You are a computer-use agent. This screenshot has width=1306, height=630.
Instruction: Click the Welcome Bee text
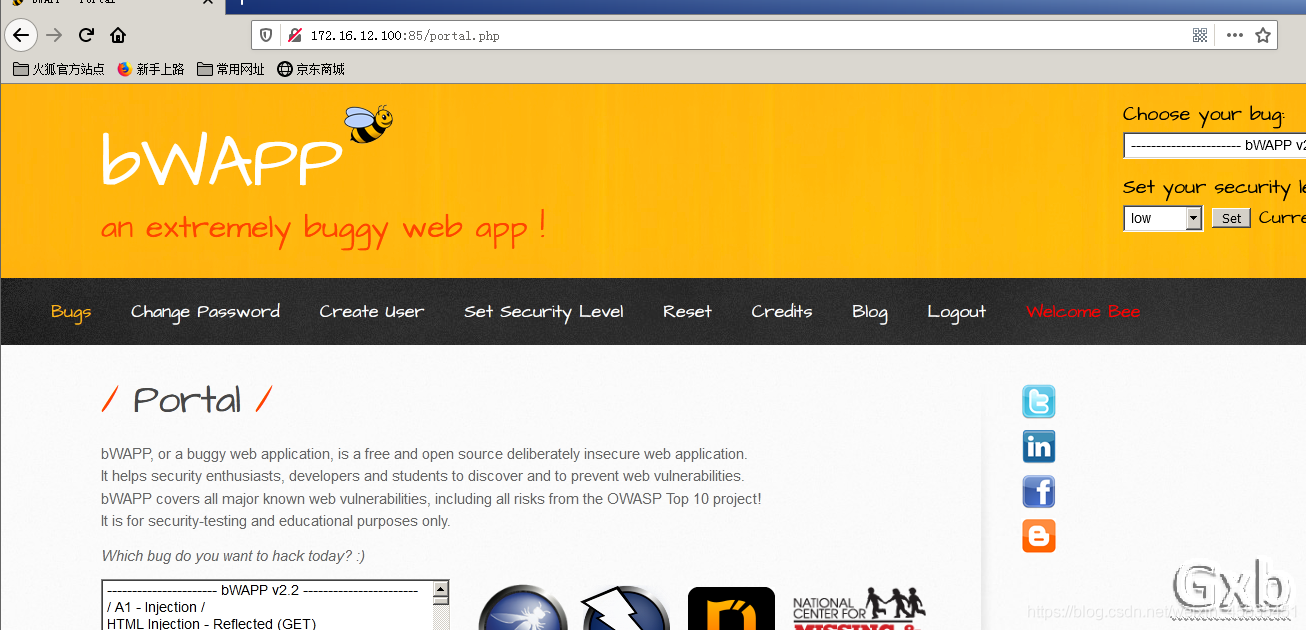pyautogui.click(x=1083, y=312)
